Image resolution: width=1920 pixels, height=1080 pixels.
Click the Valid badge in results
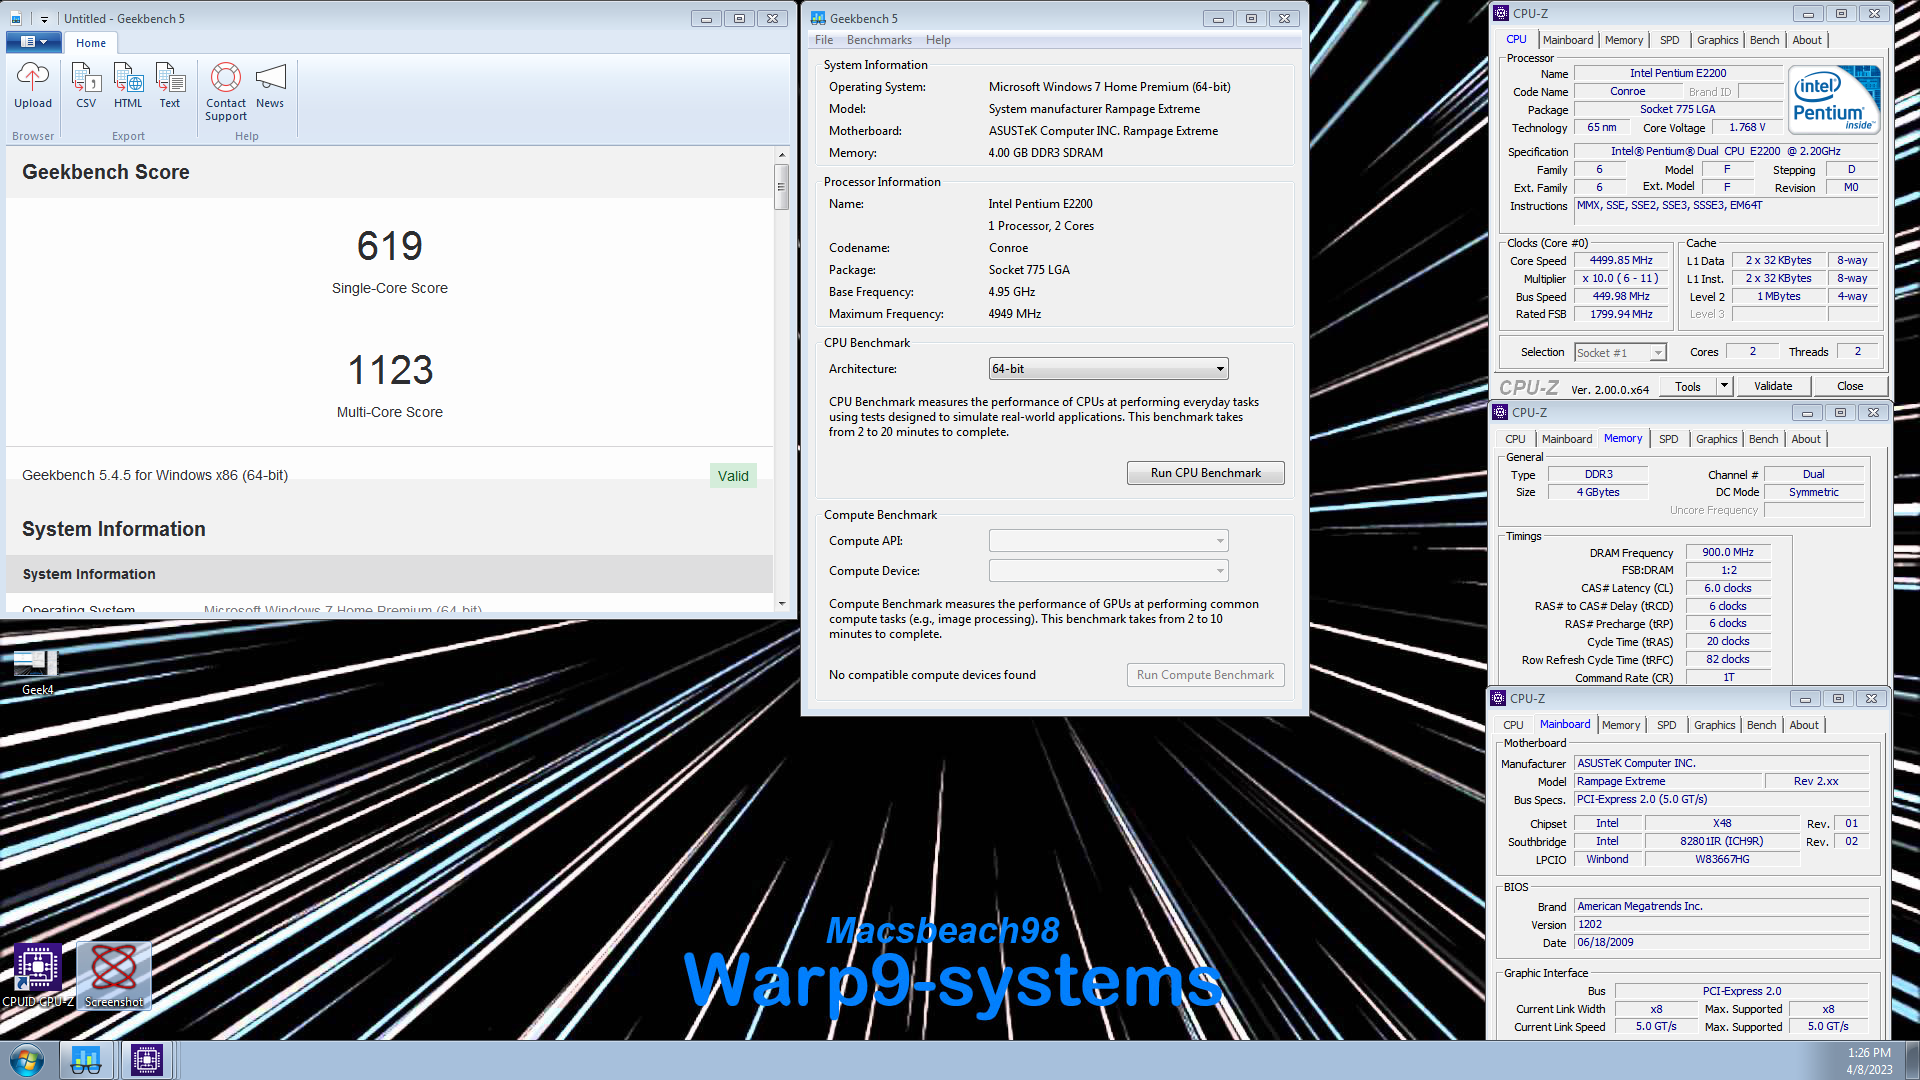pyautogui.click(x=733, y=476)
